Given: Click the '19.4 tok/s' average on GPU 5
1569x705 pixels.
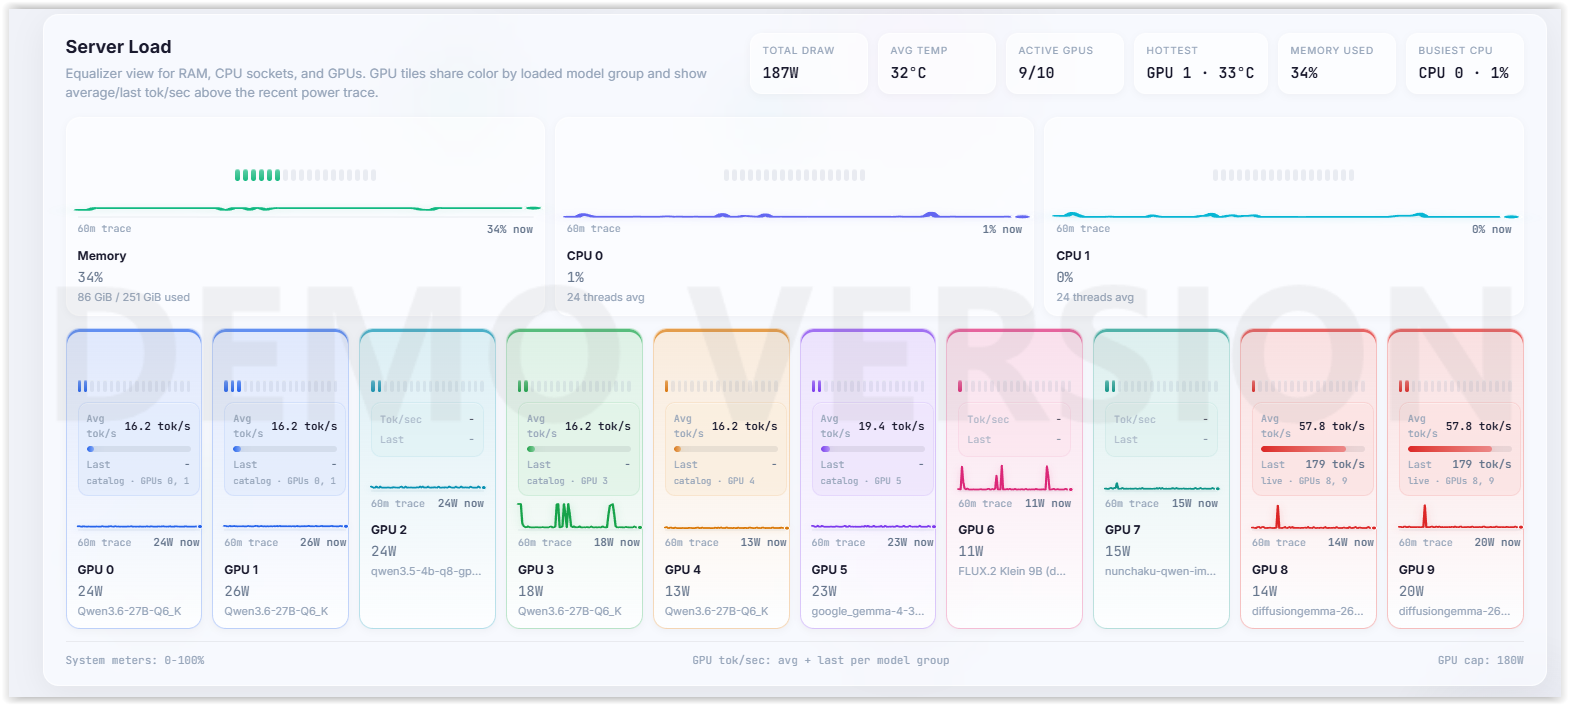Looking at the screenshot, I should pyautogui.click(x=891, y=426).
